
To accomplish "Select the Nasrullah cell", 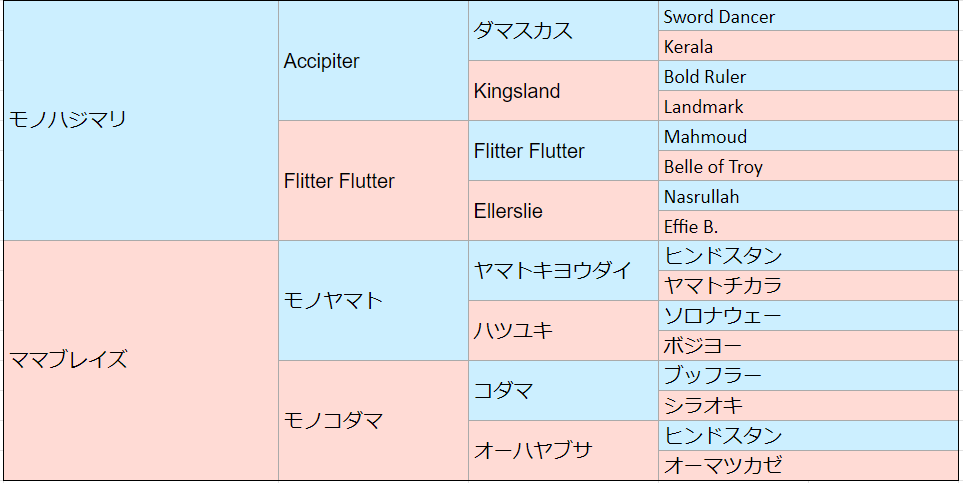I will pos(808,196).
